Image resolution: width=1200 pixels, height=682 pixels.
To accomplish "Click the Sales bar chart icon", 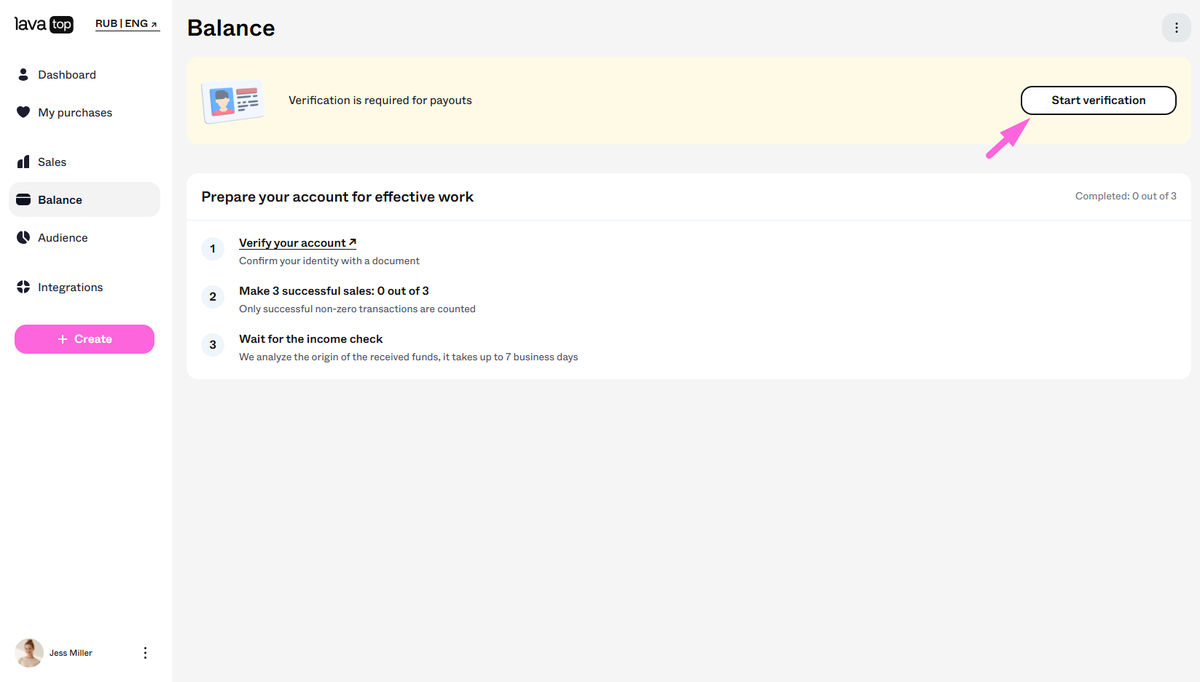I will 23,162.
